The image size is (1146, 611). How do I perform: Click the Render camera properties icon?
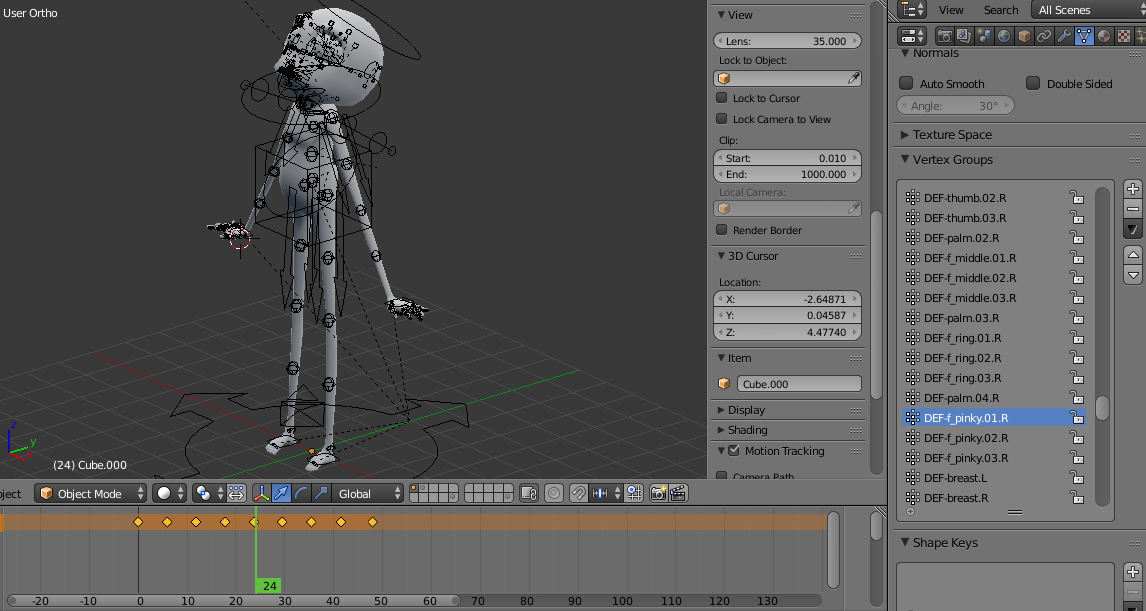click(944, 36)
